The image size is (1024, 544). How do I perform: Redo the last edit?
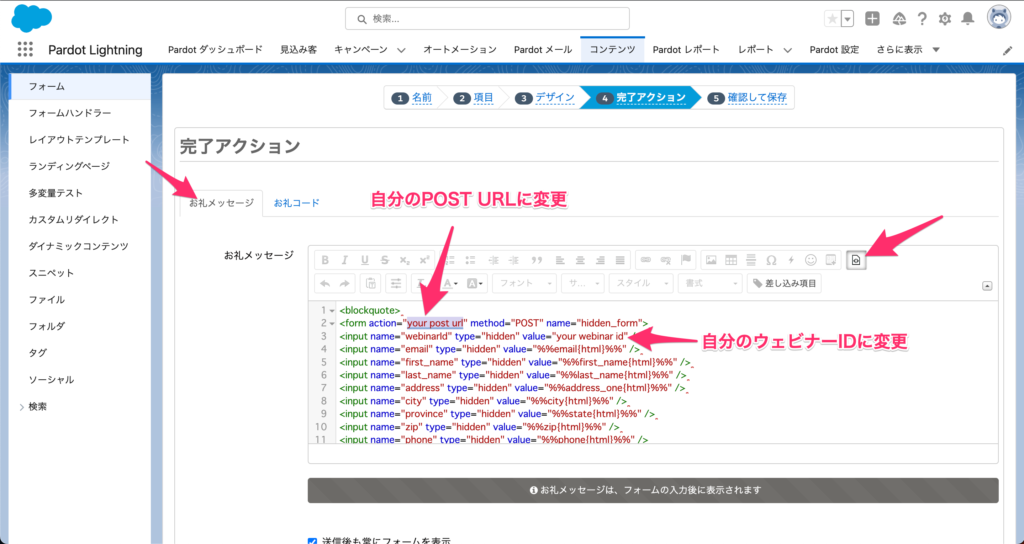click(345, 283)
